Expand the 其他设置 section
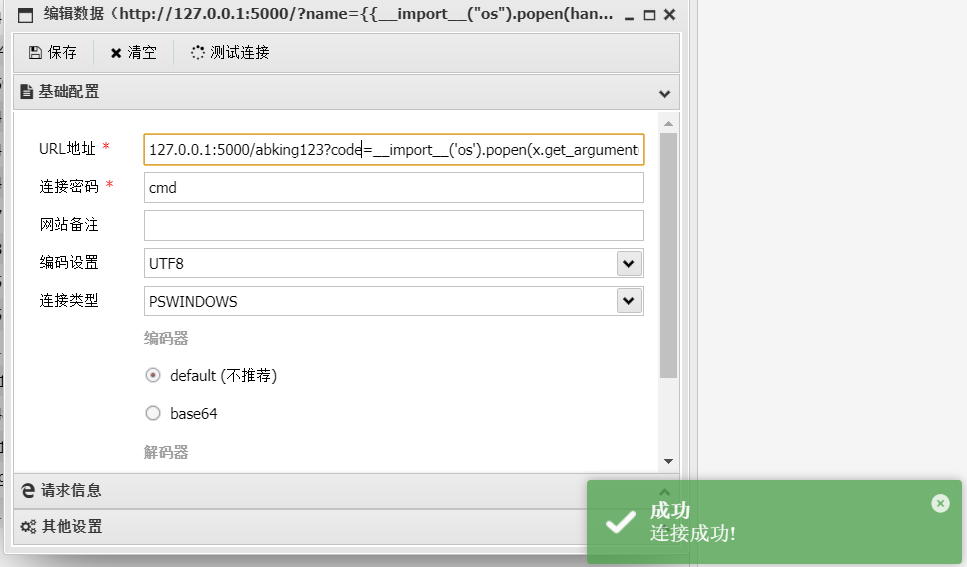The image size is (967, 567). click(347, 526)
